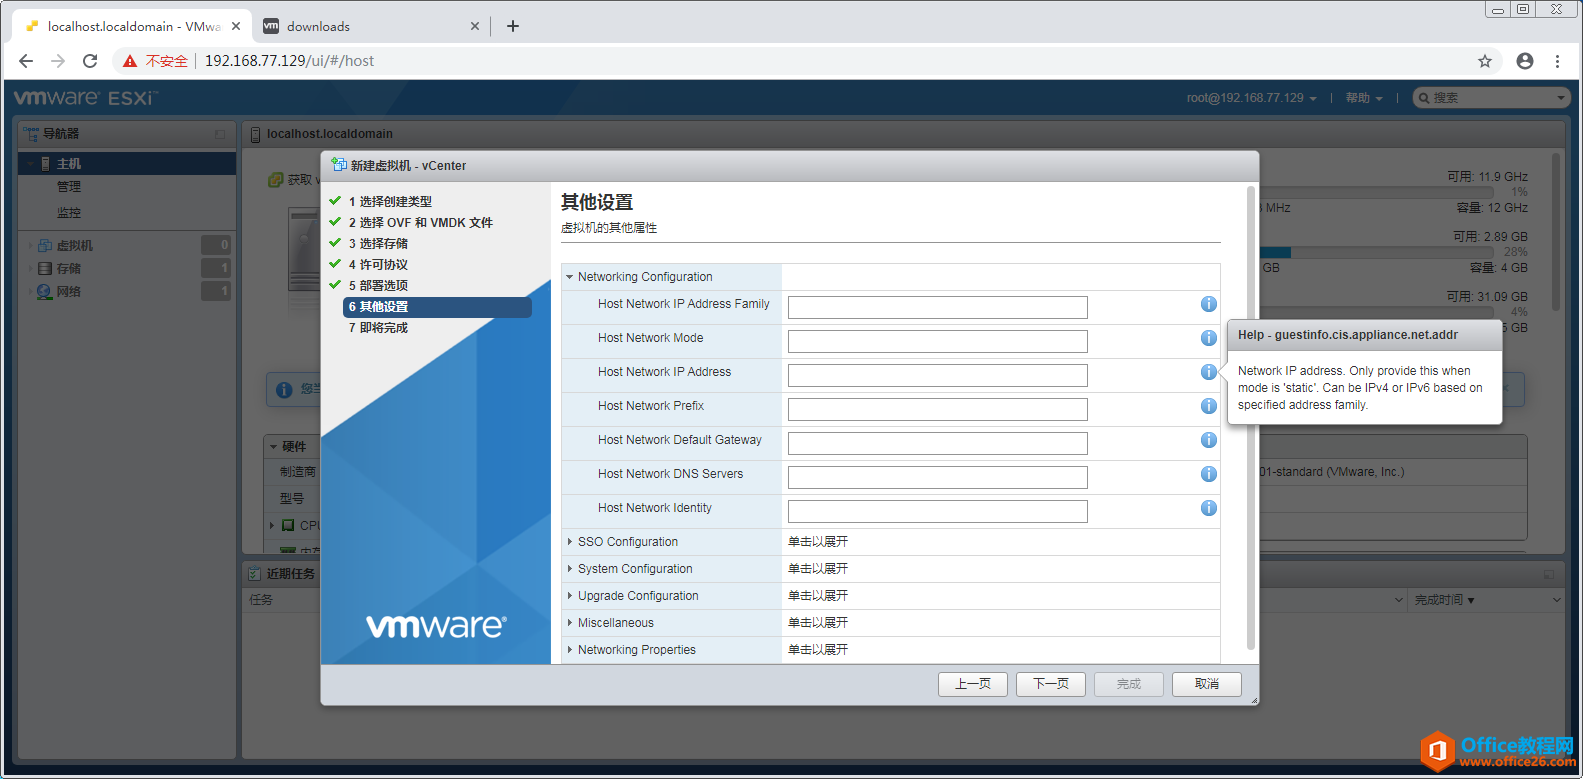
Task: Click info icon for Host Network Mode
Action: pos(1208,338)
